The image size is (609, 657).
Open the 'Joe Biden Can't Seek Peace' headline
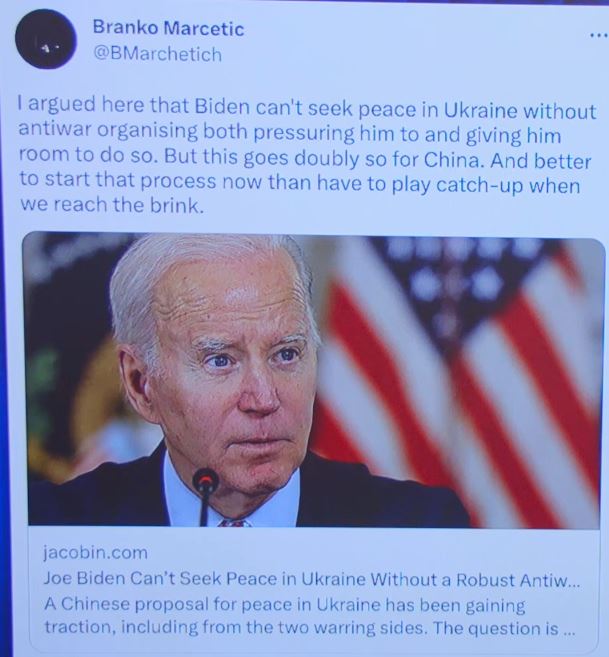point(312,579)
